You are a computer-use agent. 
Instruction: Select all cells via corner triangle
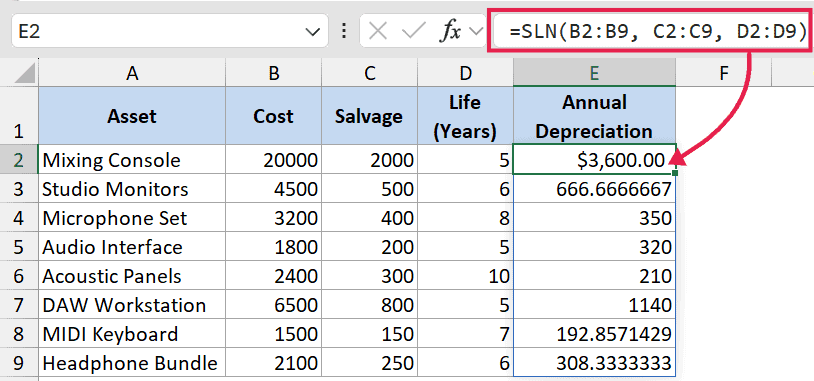coord(24,72)
